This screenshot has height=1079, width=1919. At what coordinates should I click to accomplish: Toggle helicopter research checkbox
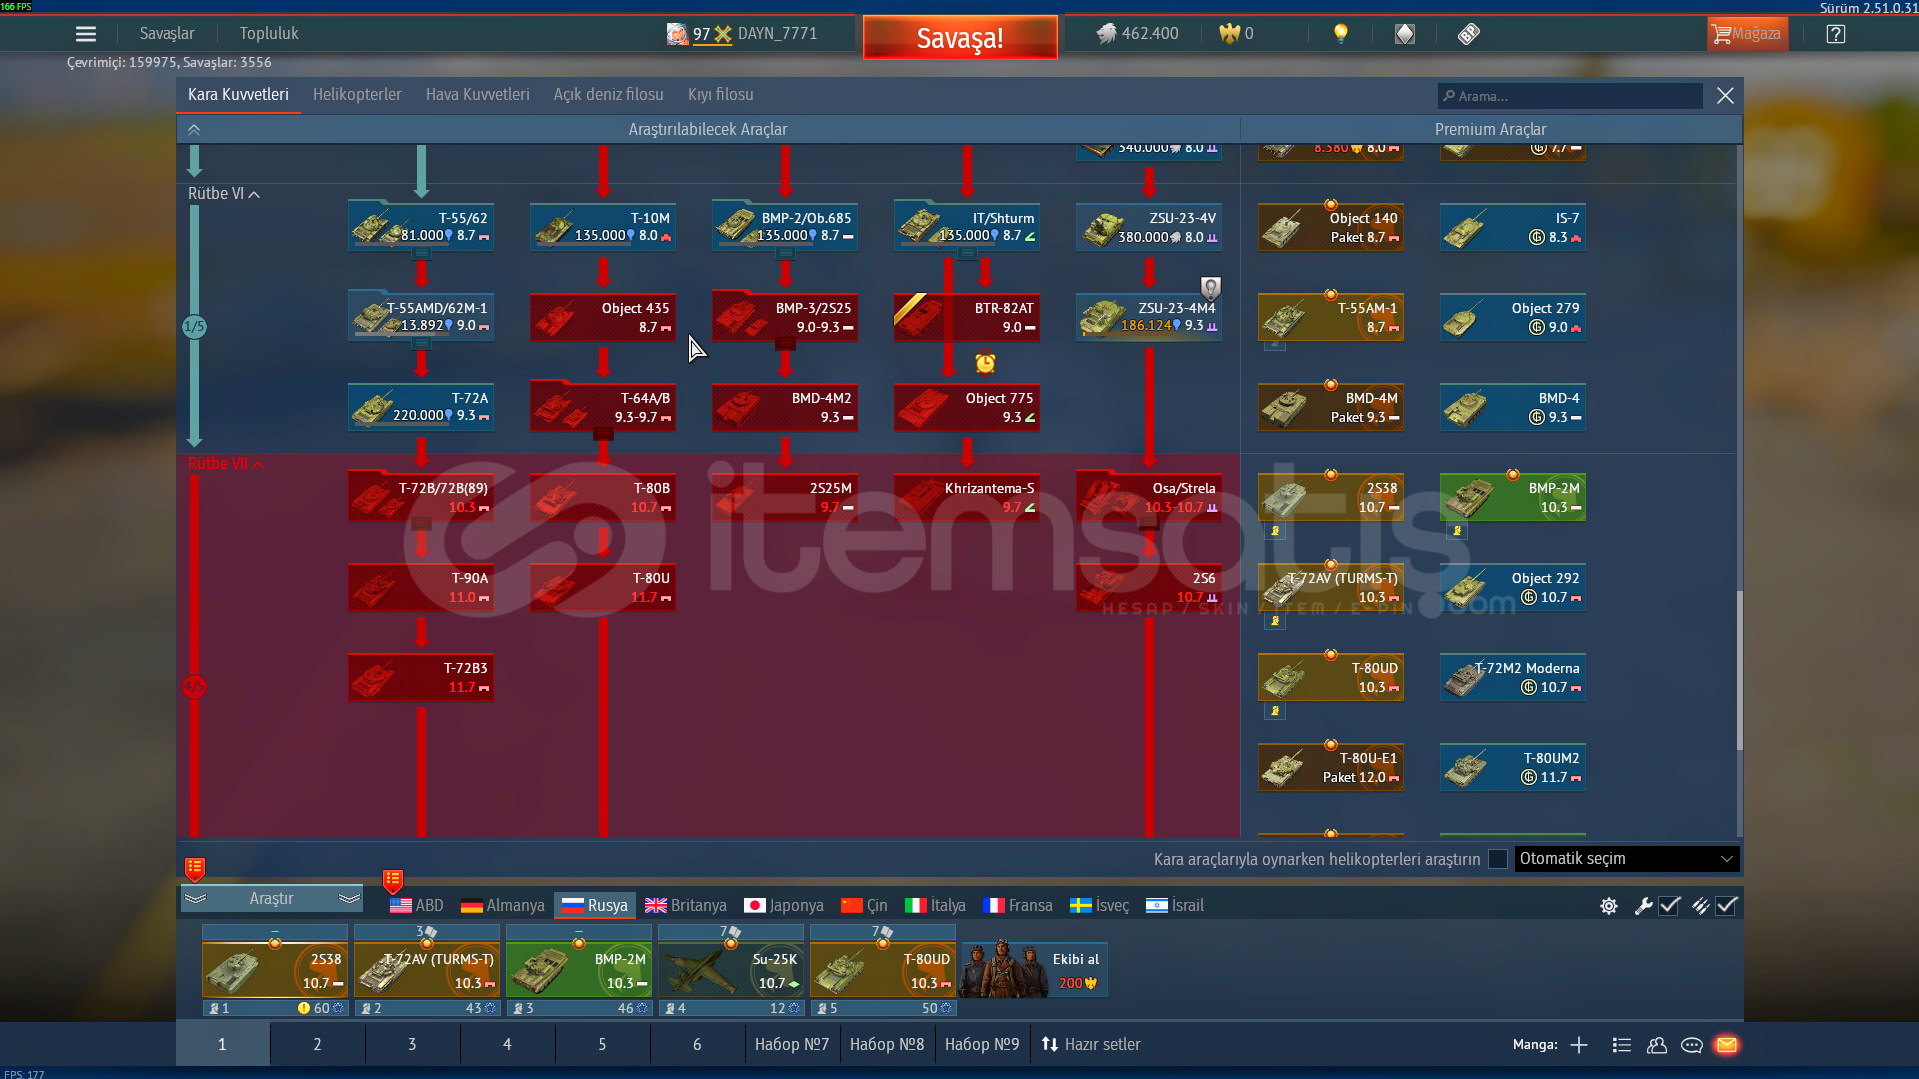point(1498,859)
